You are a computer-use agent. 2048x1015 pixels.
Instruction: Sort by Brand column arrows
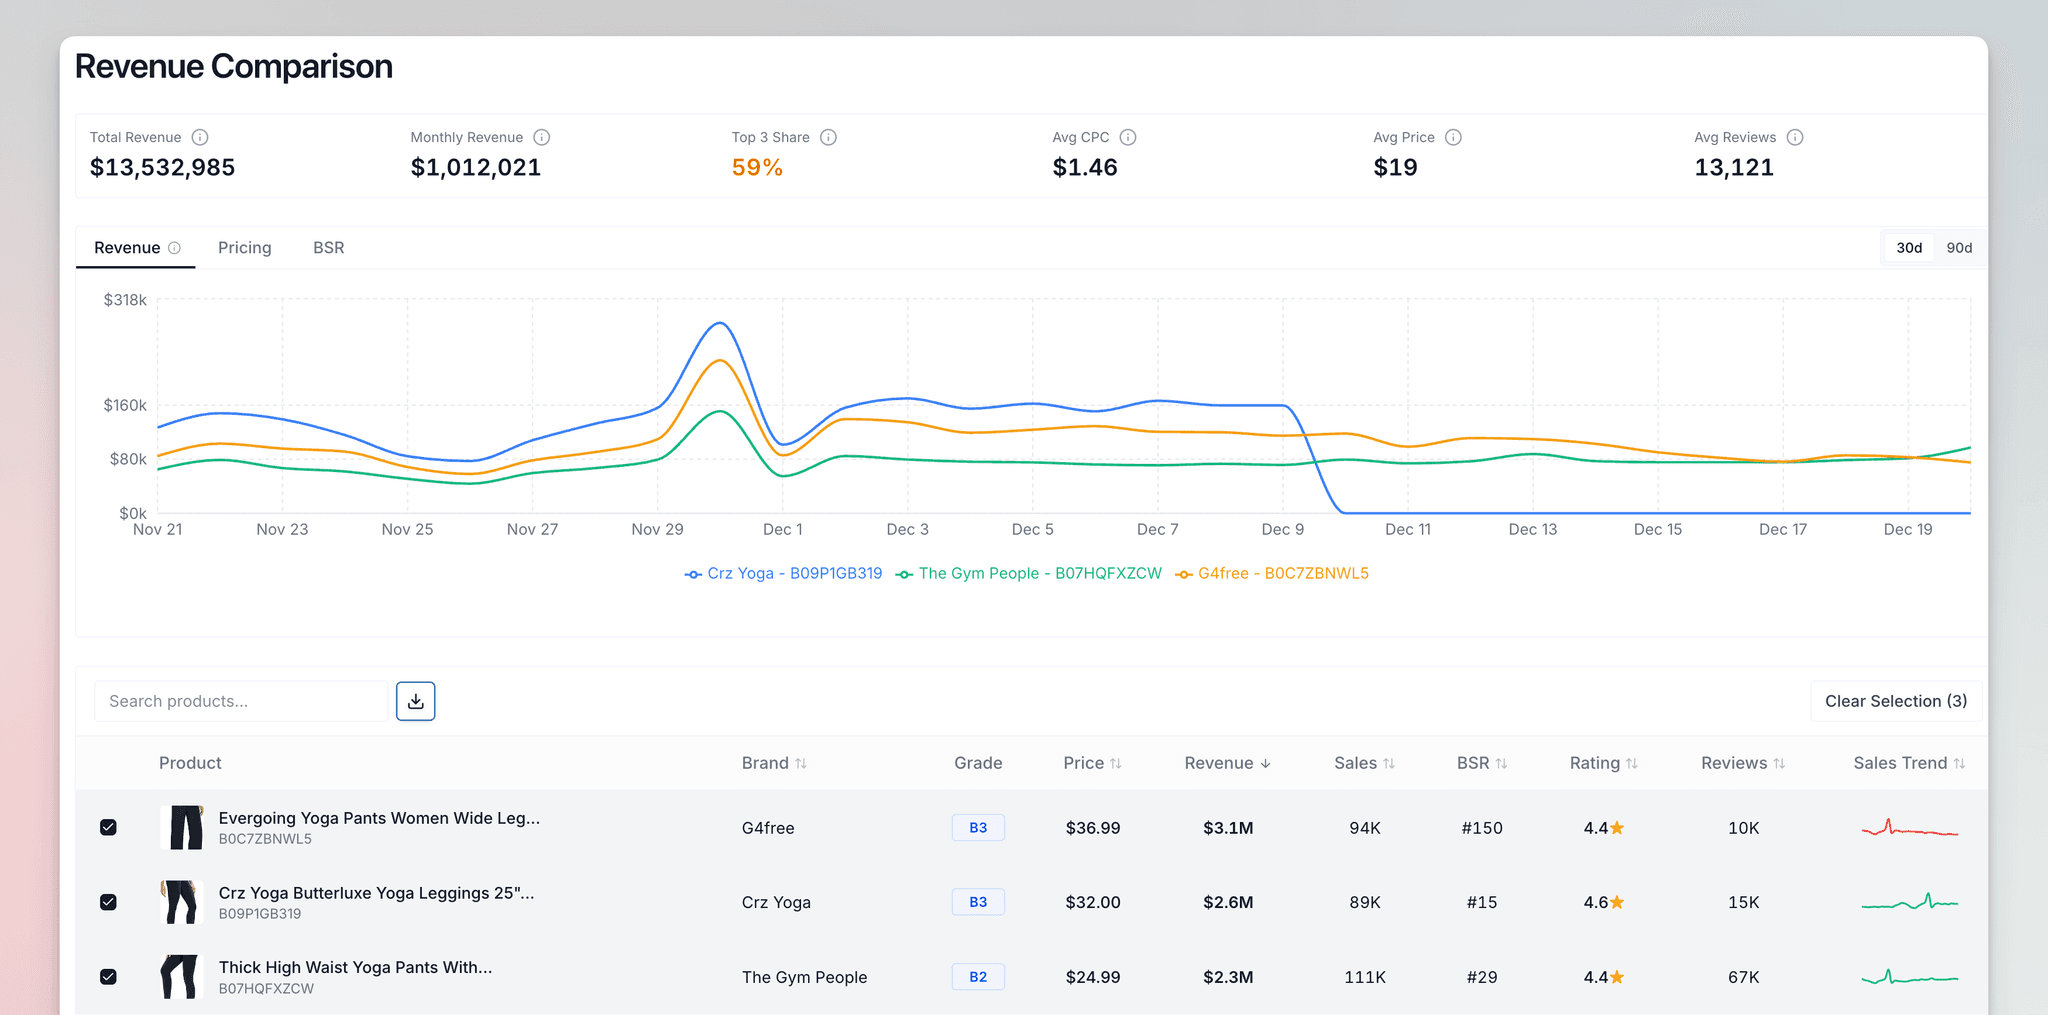(x=801, y=763)
